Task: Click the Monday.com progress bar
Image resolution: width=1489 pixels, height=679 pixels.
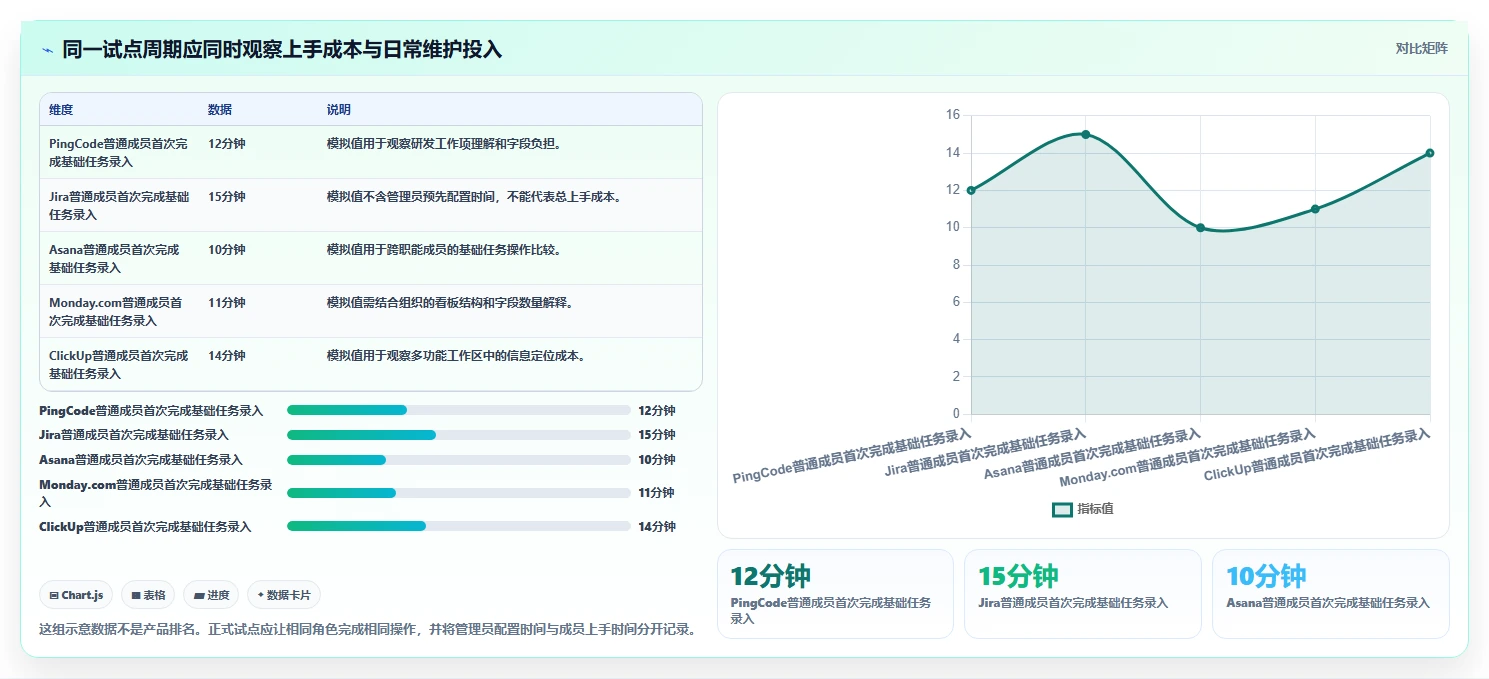Action: click(458, 493)
